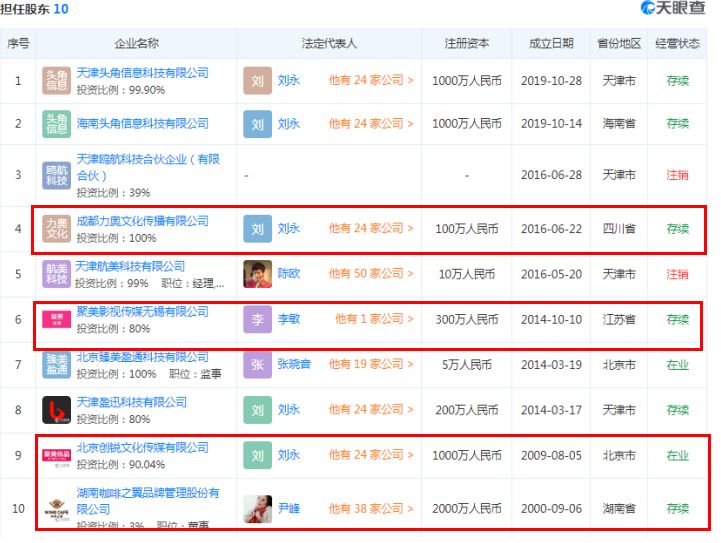The image size is (721, 543).
Task: Open 北京臻美盈通科技有限公司 company link
Action: coord(143,357)
